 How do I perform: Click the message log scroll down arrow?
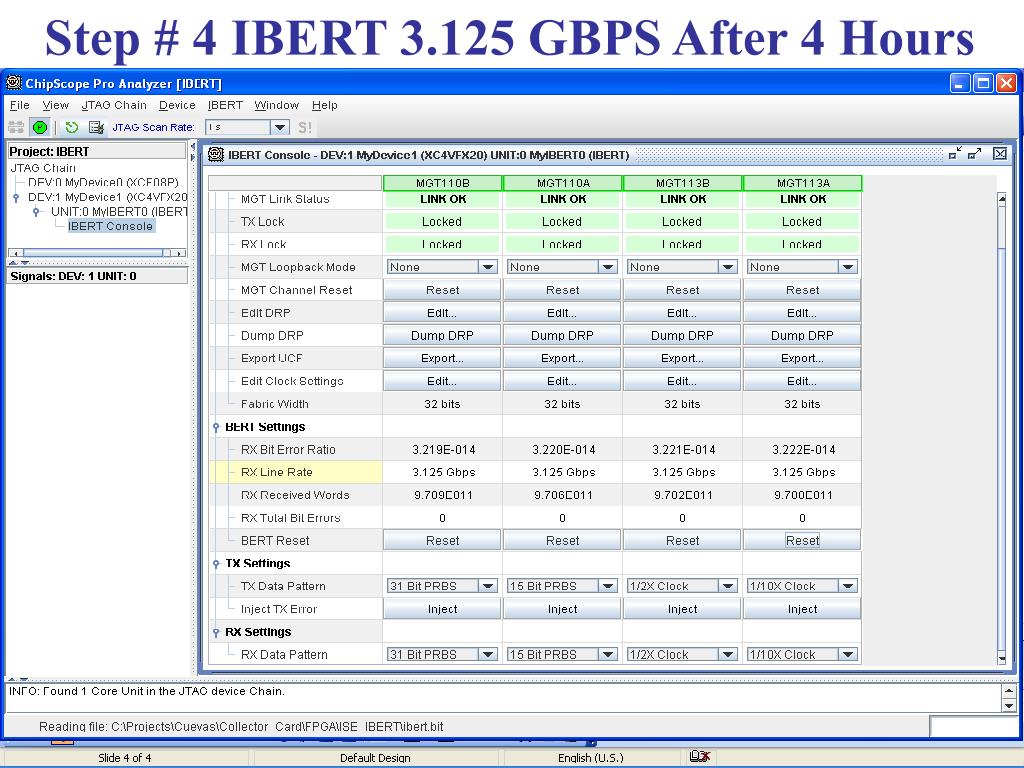coord(1009,705)
